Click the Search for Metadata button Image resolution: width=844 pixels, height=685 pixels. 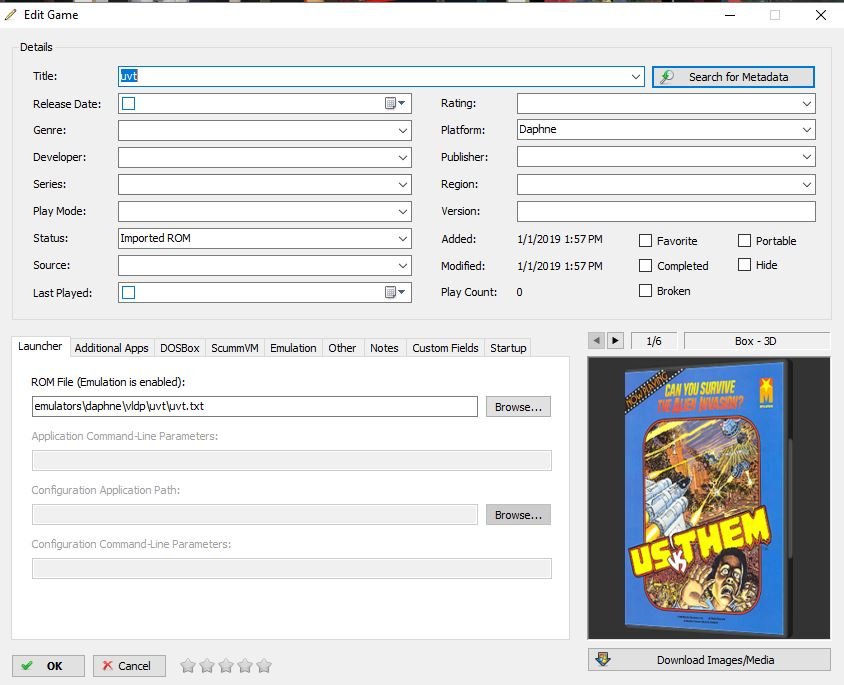click(733, 77)
